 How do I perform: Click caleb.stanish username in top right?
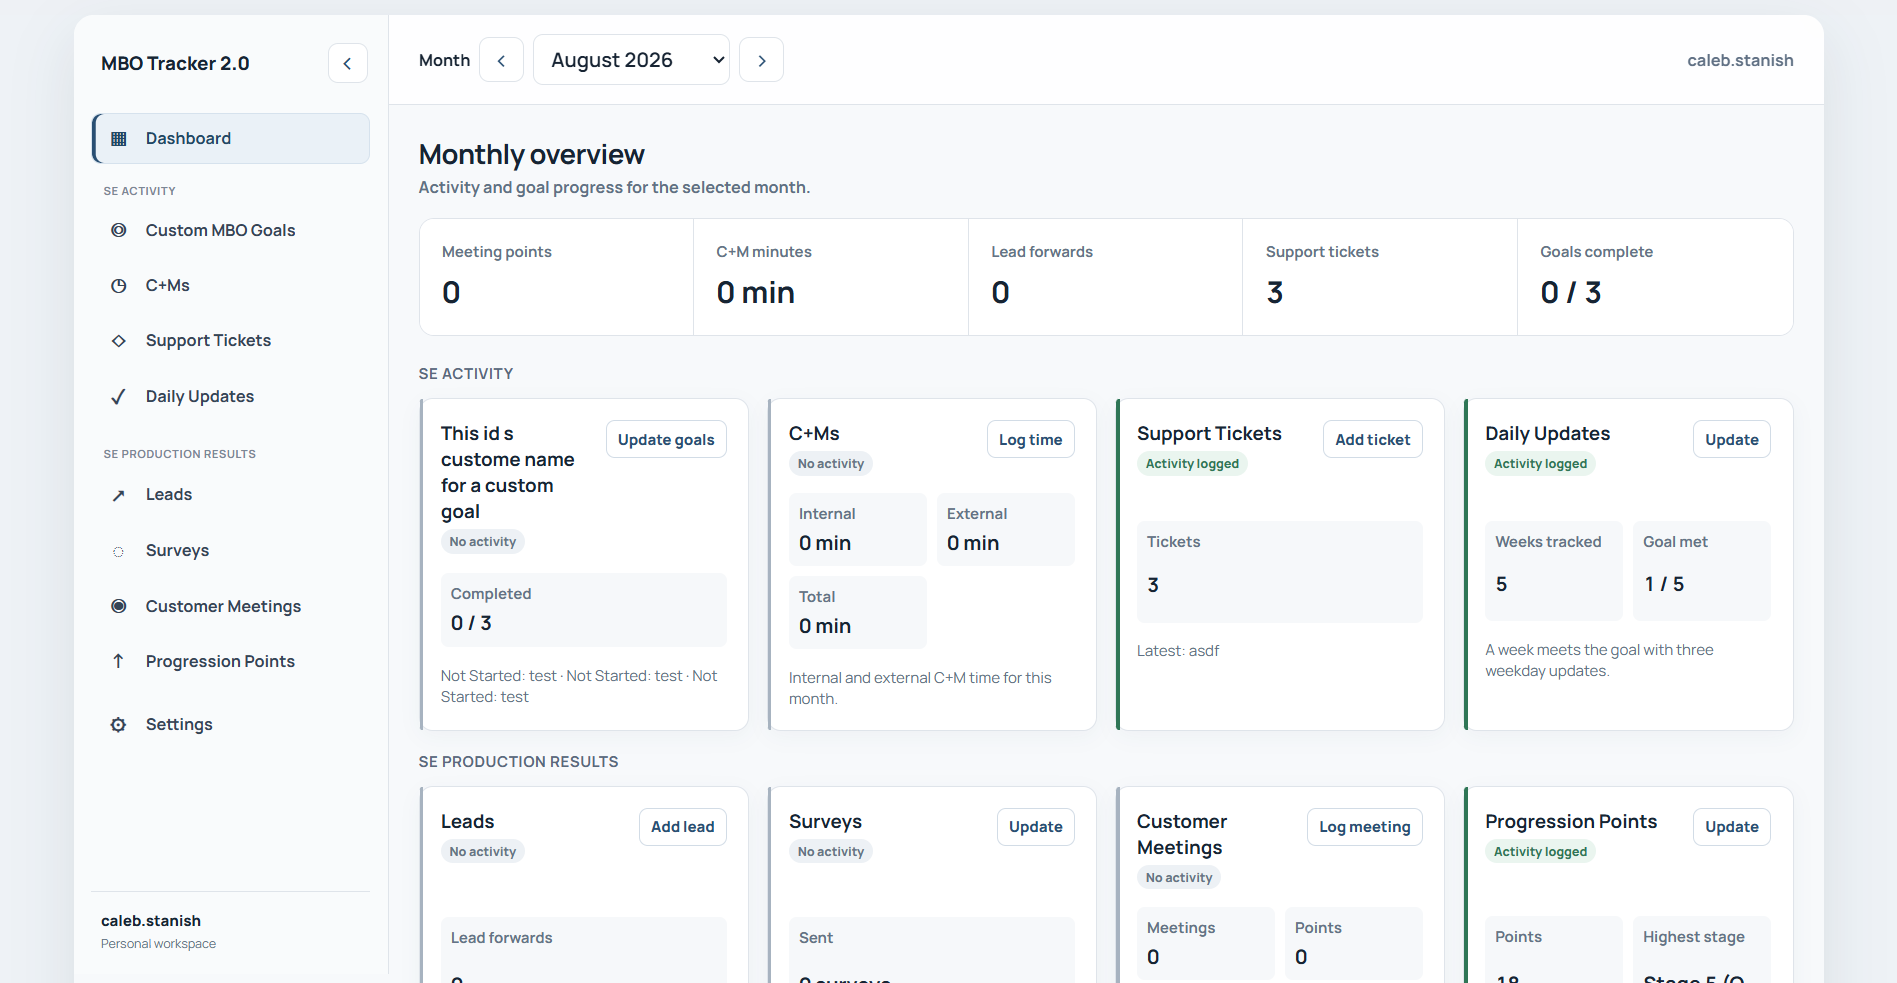[x=1740, y=60]
